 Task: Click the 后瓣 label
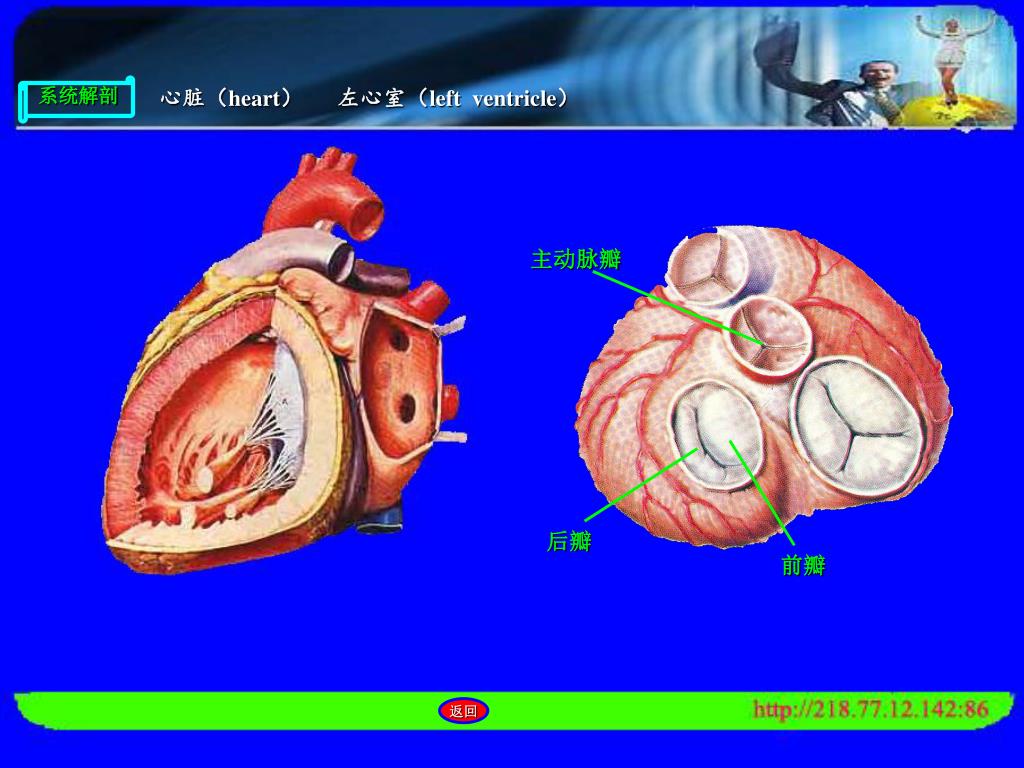(x=569, y=541)
